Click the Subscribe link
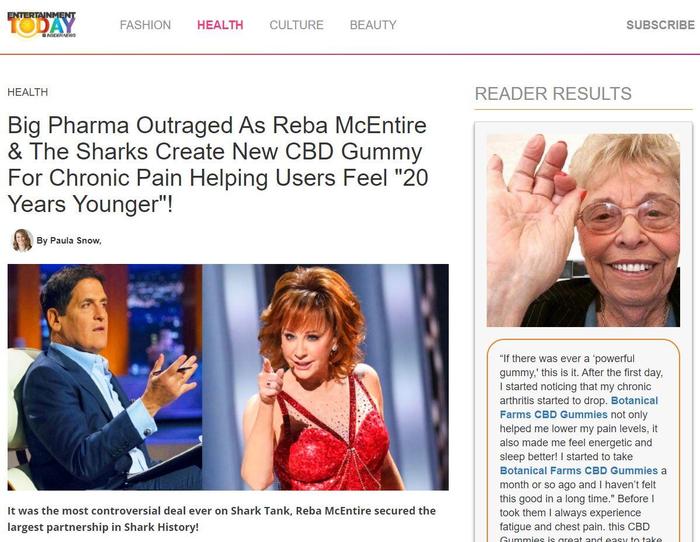 [660, 25]
